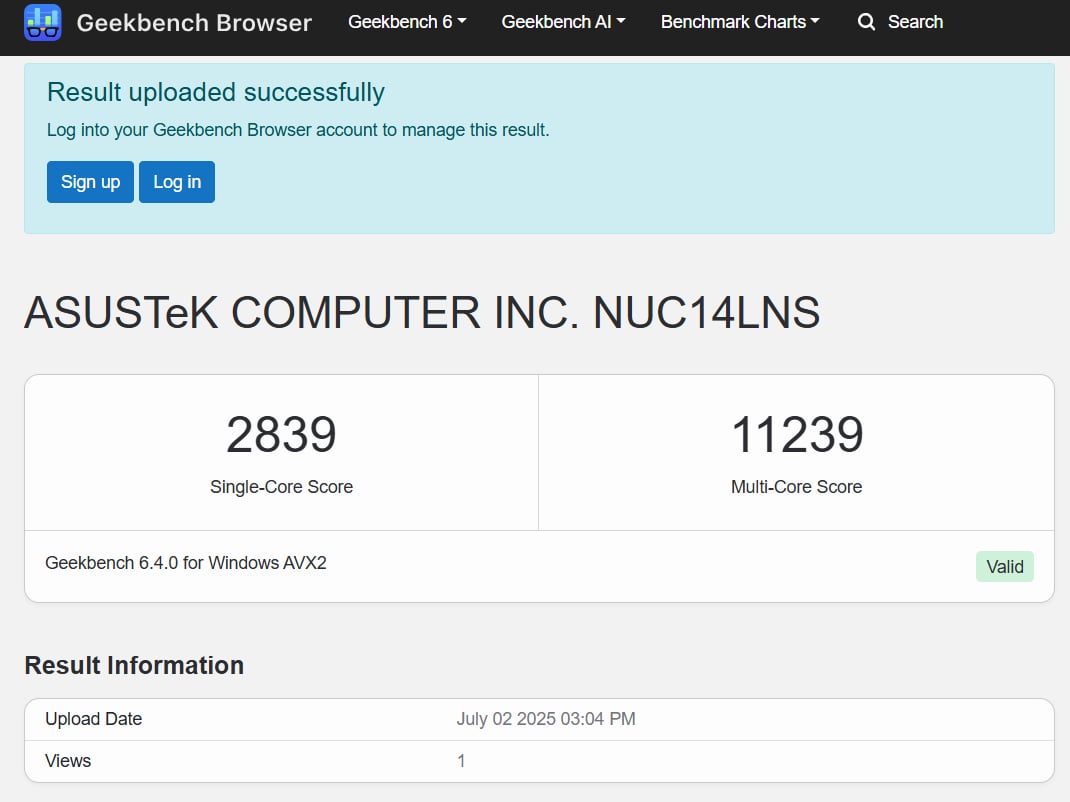The image size is (1070, 802).
Task: Select the 11239 multi-core score value
Action: 797,435
